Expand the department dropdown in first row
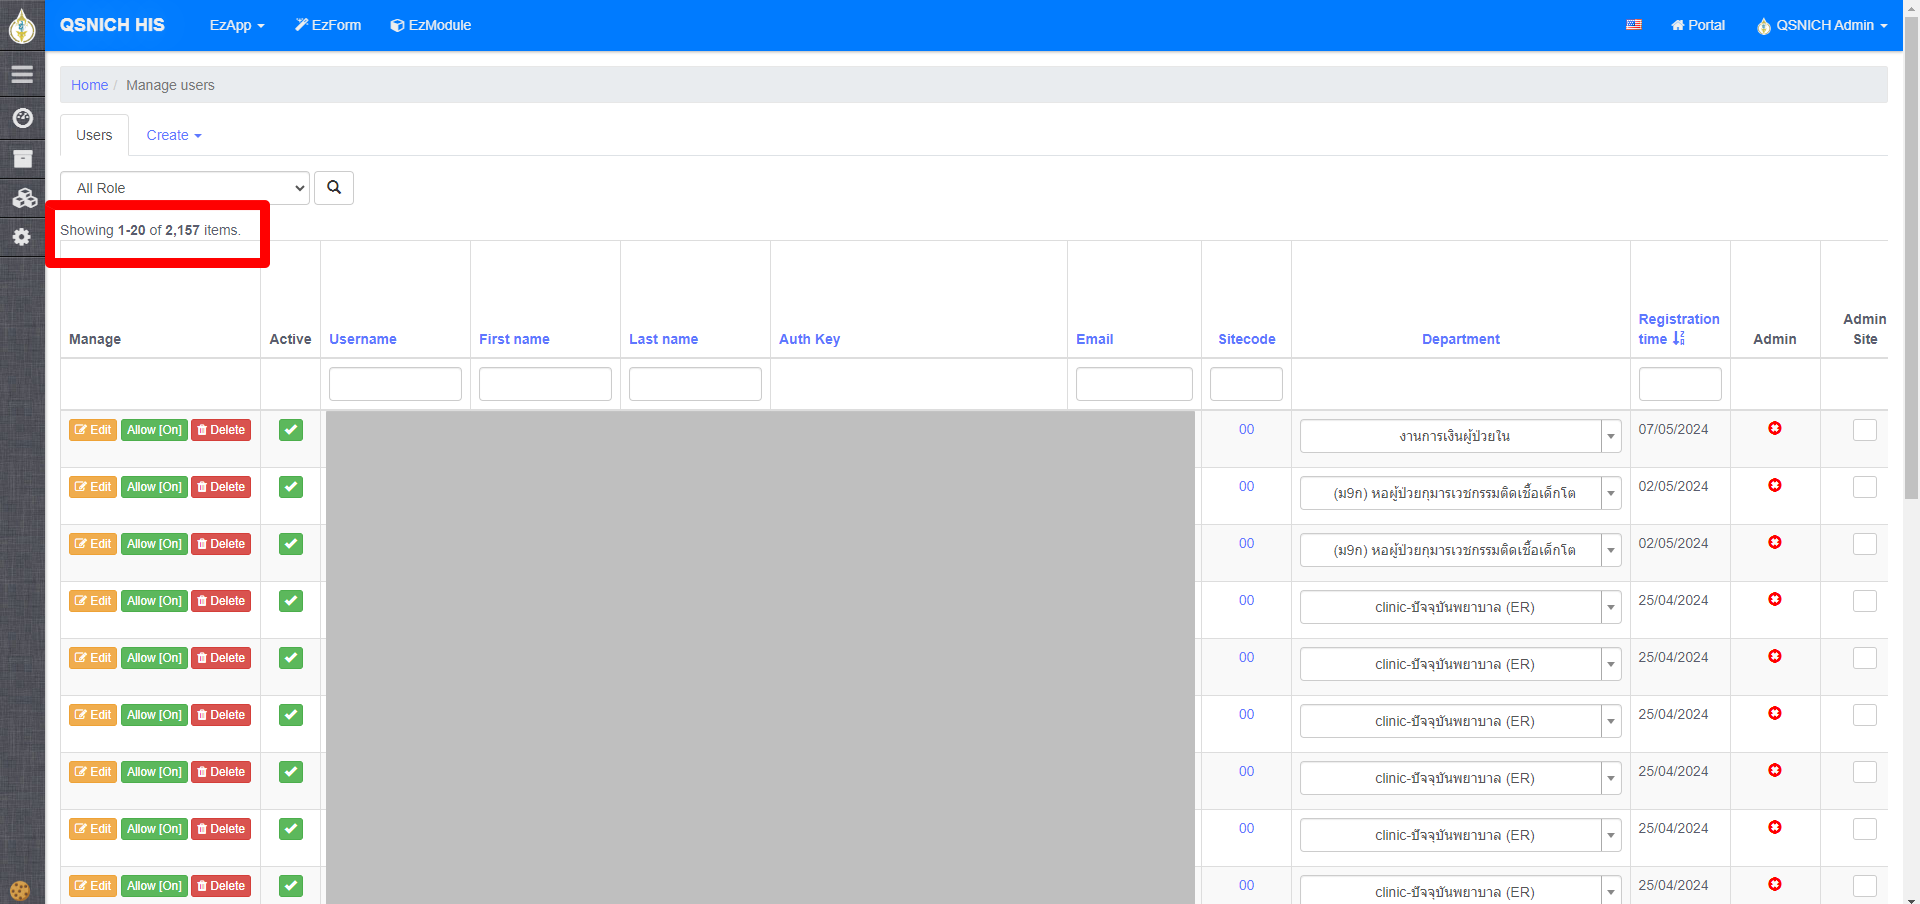Viewport: 1920px width, 904px height. pos(1610,437)
